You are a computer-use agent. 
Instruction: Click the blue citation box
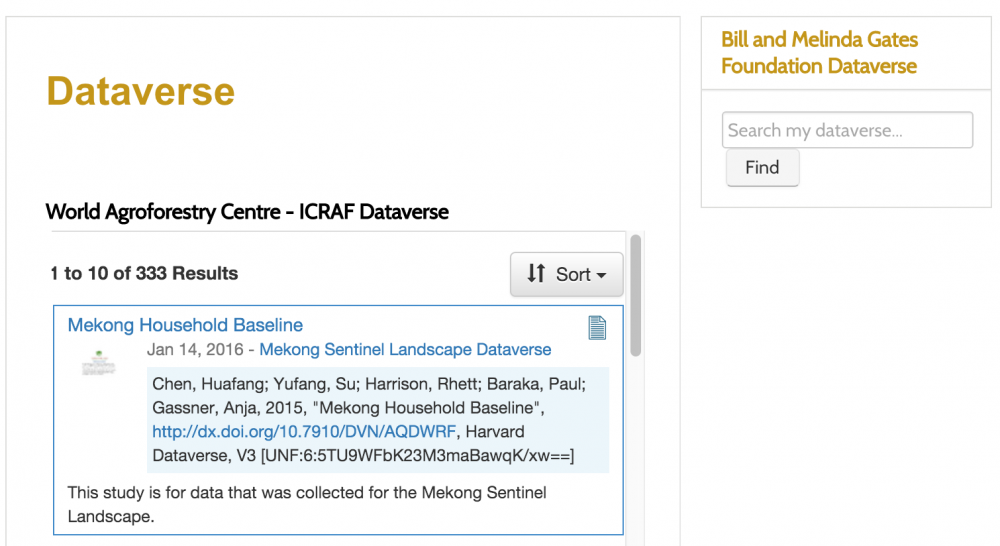click(378, 420)
